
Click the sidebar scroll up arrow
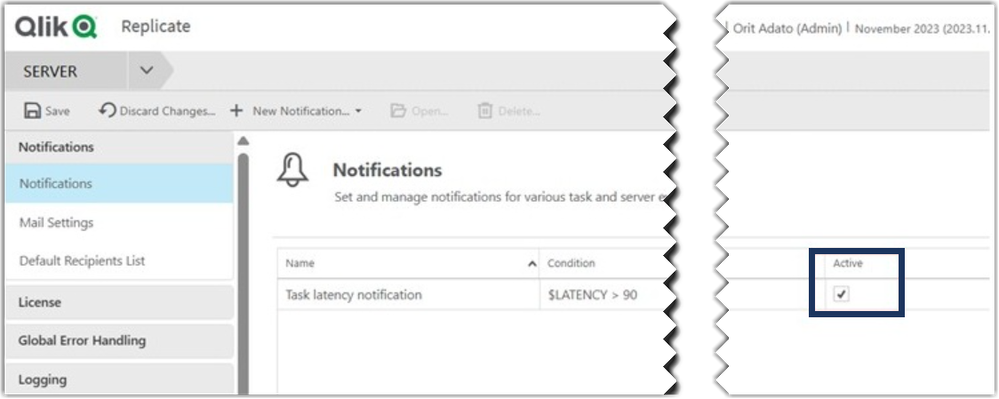tap(243, 141)
